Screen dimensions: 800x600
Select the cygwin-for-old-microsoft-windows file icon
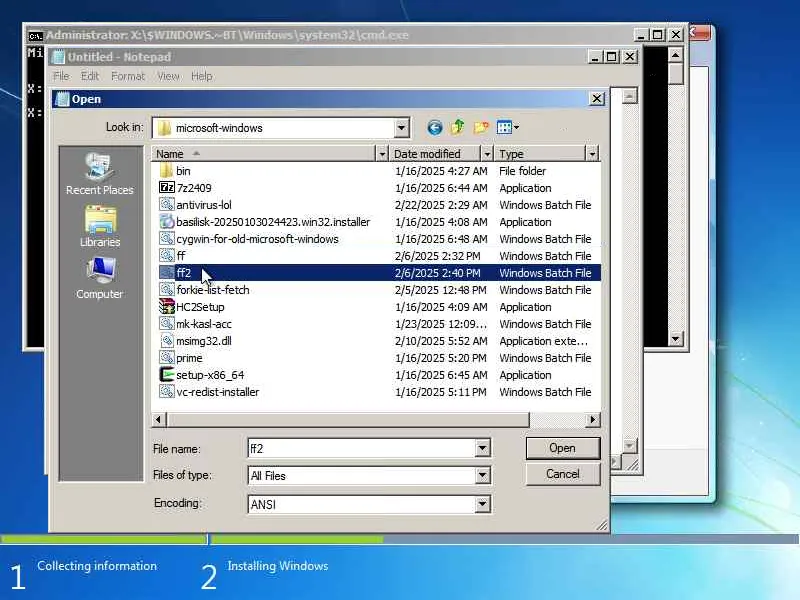pyautogui.click(x=166, y=238)
